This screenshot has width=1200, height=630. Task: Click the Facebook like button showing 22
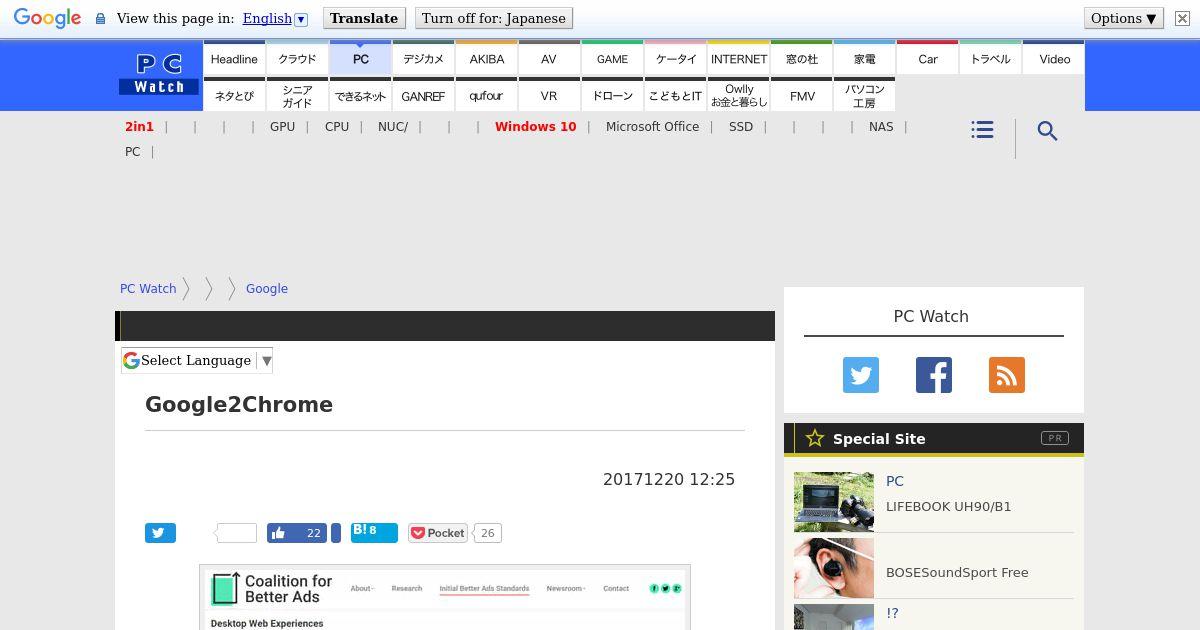[x=297, y=533]
